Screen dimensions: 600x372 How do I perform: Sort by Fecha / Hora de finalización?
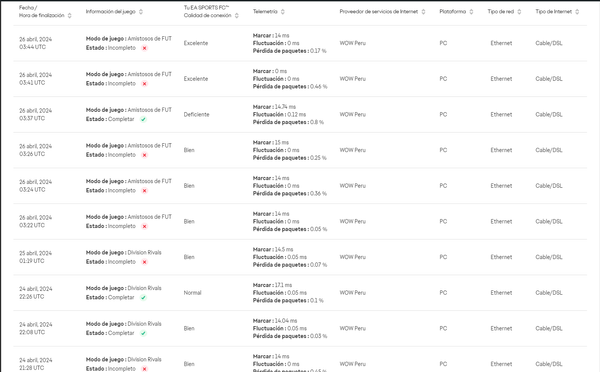[x=69, y=16]
